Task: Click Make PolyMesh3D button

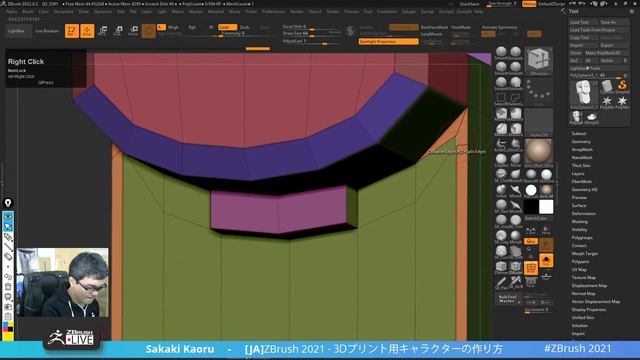Action: [x=607, y=53]
